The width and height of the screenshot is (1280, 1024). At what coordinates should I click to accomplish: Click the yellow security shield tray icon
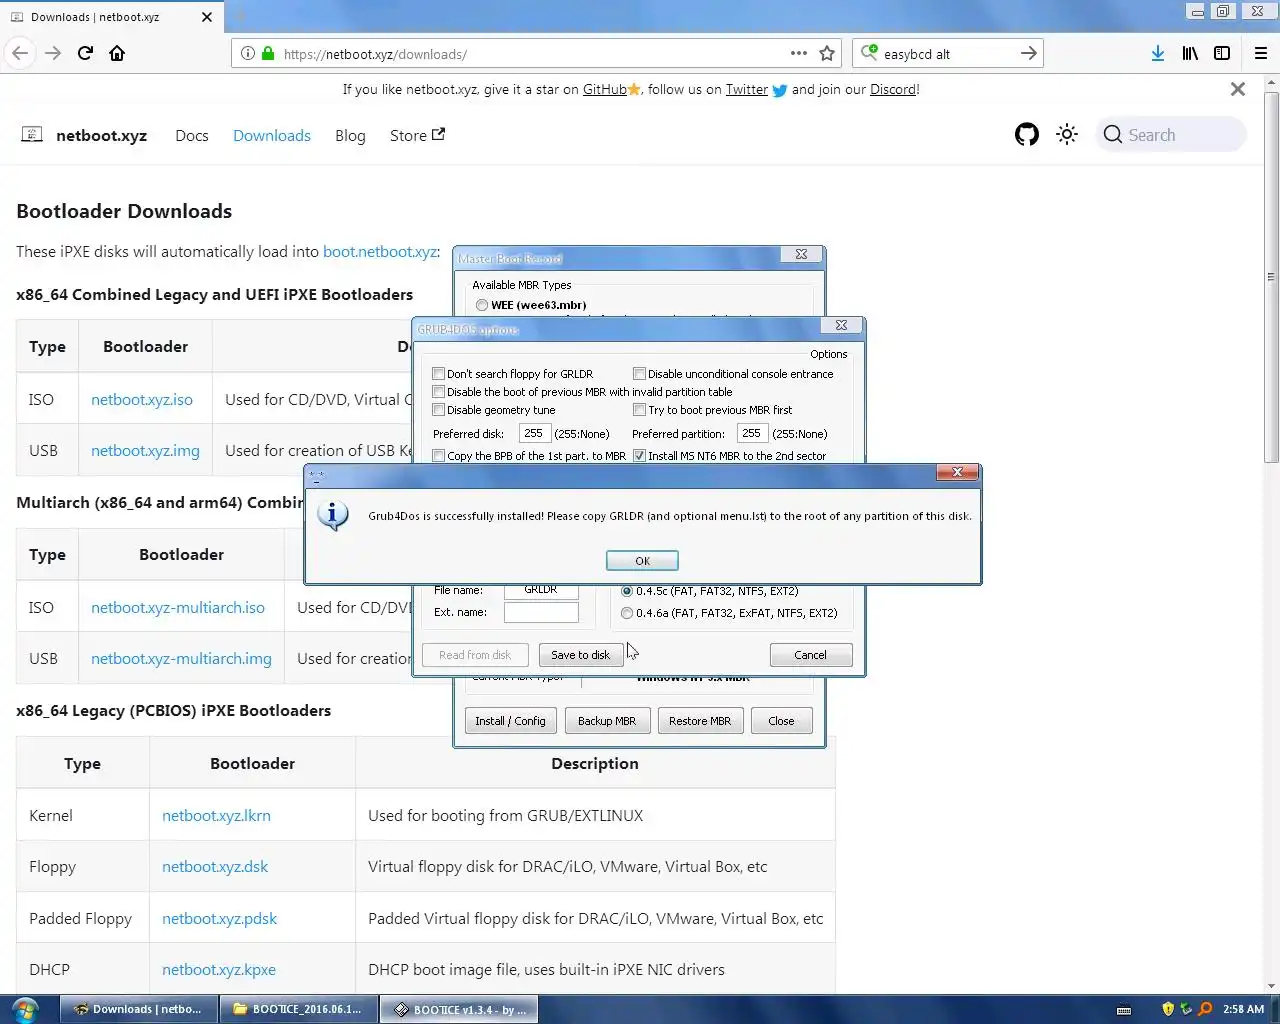pos(1167,1009)
